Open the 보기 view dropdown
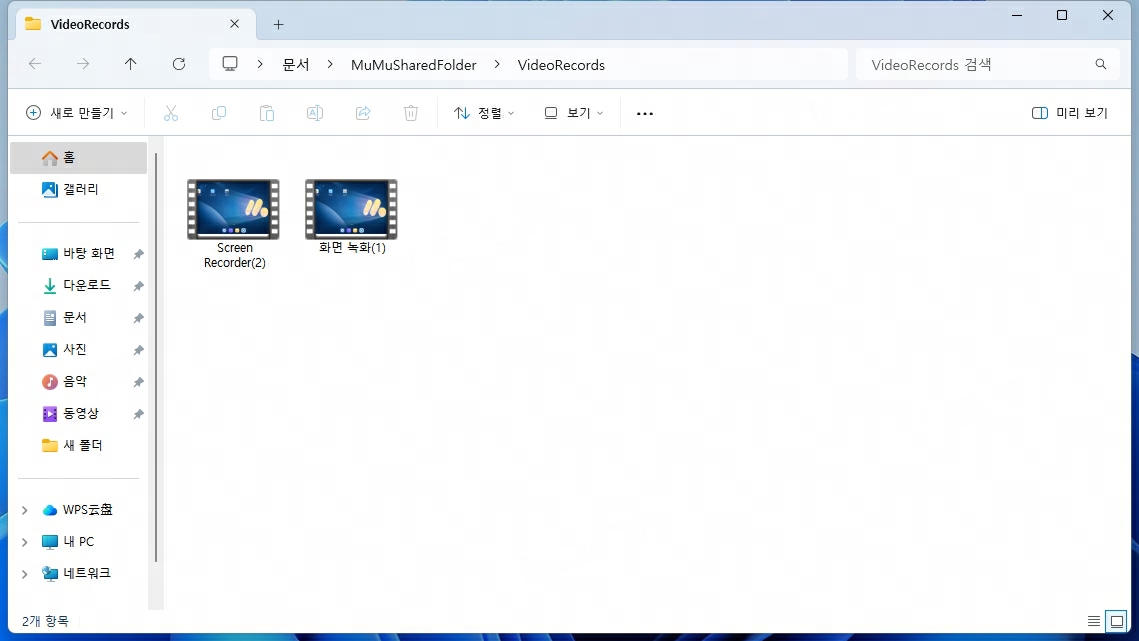 (574, 113)
